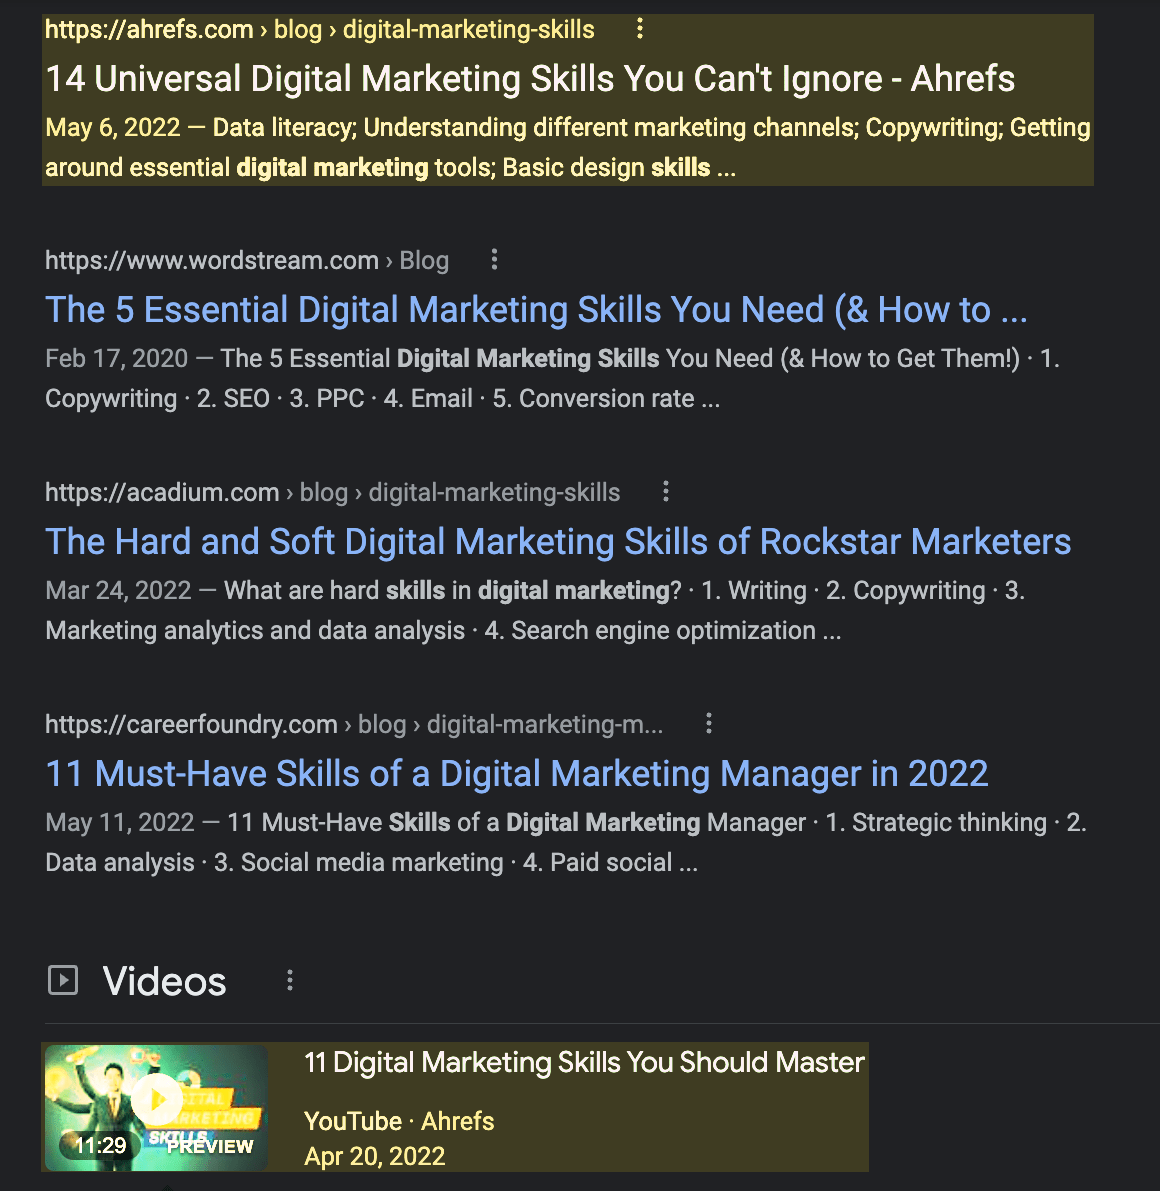Open the 14 Universal Digital Marketing Skills article
Image resolution: width=1160 pixels, height=1191 pixels.
[x=529, y=78]
